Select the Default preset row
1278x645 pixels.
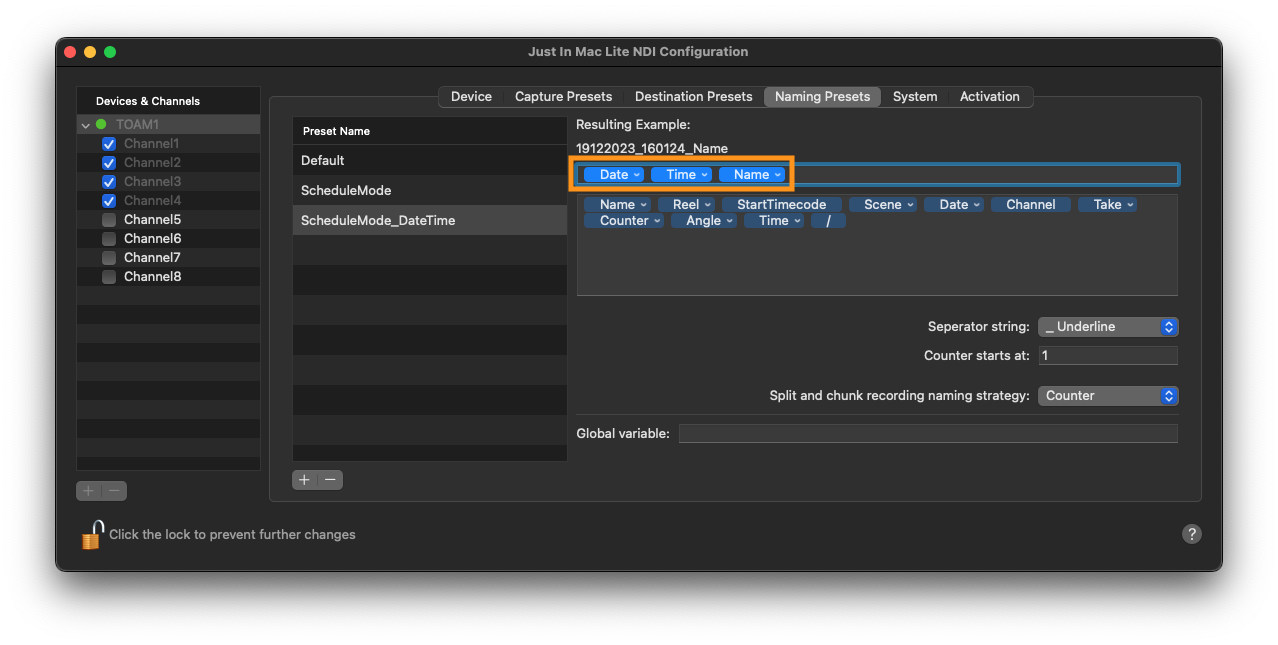point(430,160)
